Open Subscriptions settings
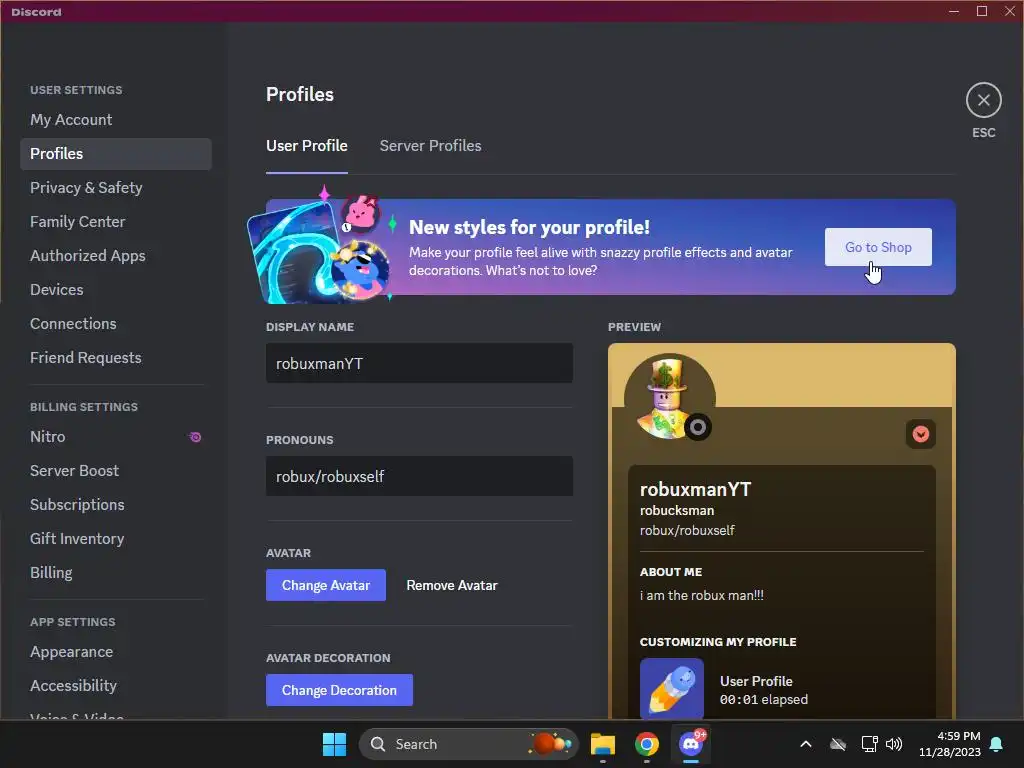 coord(116,505)
